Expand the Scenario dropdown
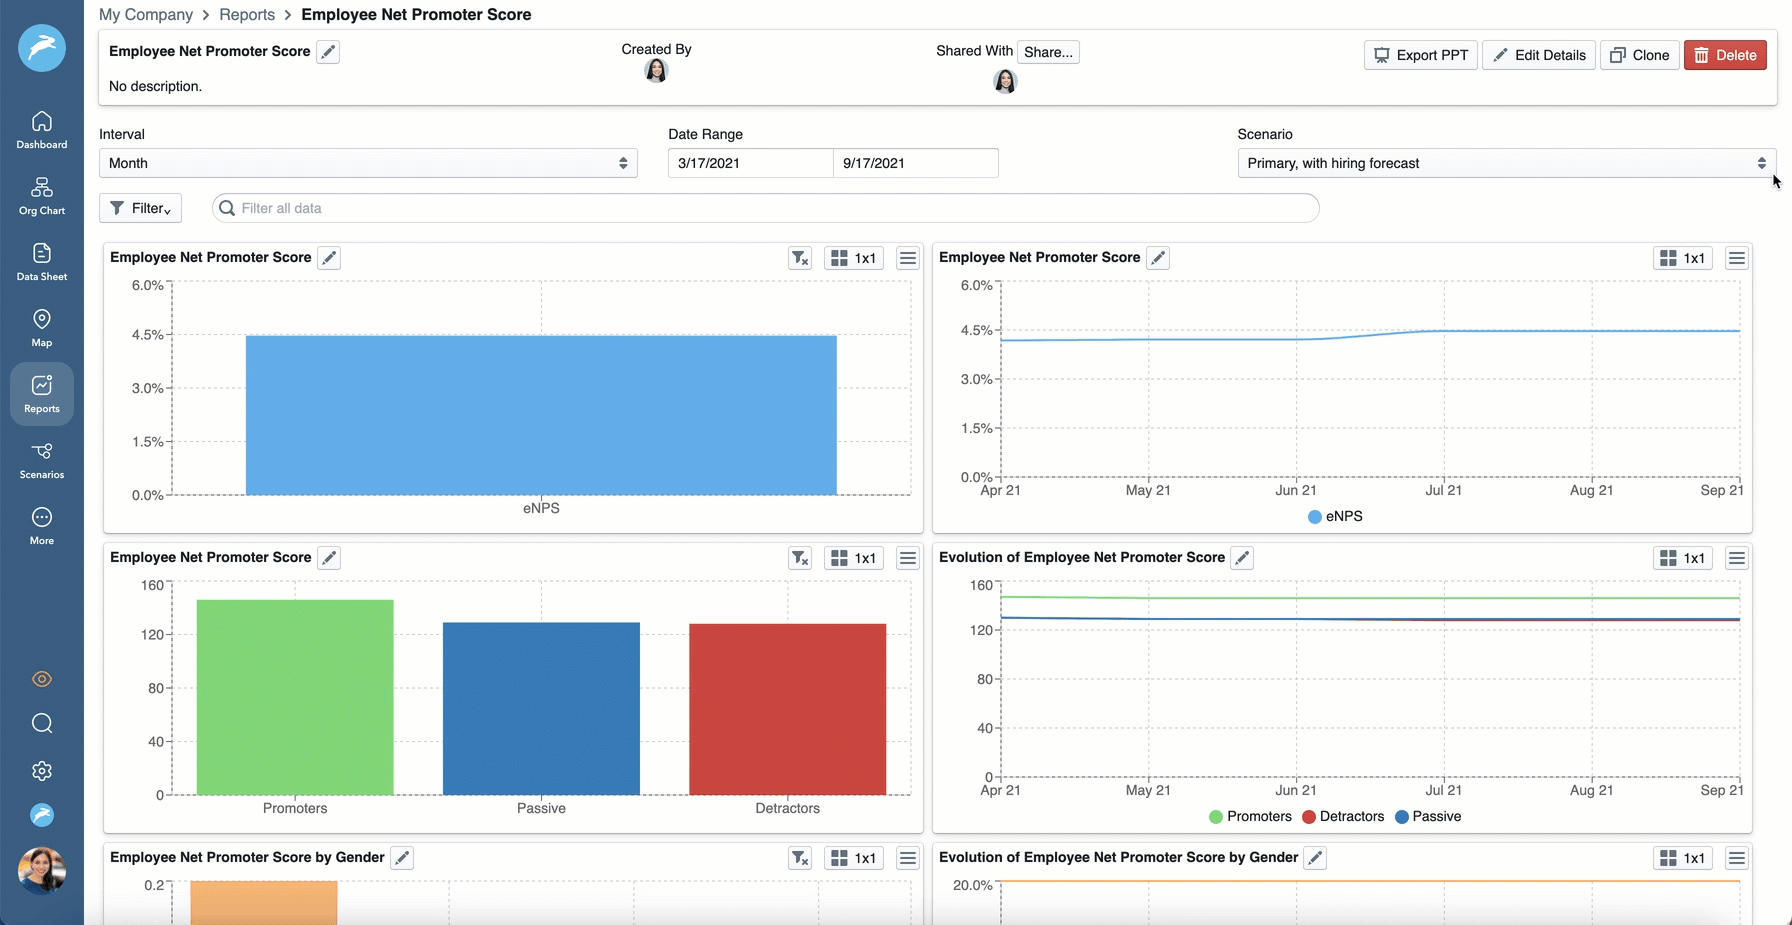The image size is (1792, 925). (1506, 163)
